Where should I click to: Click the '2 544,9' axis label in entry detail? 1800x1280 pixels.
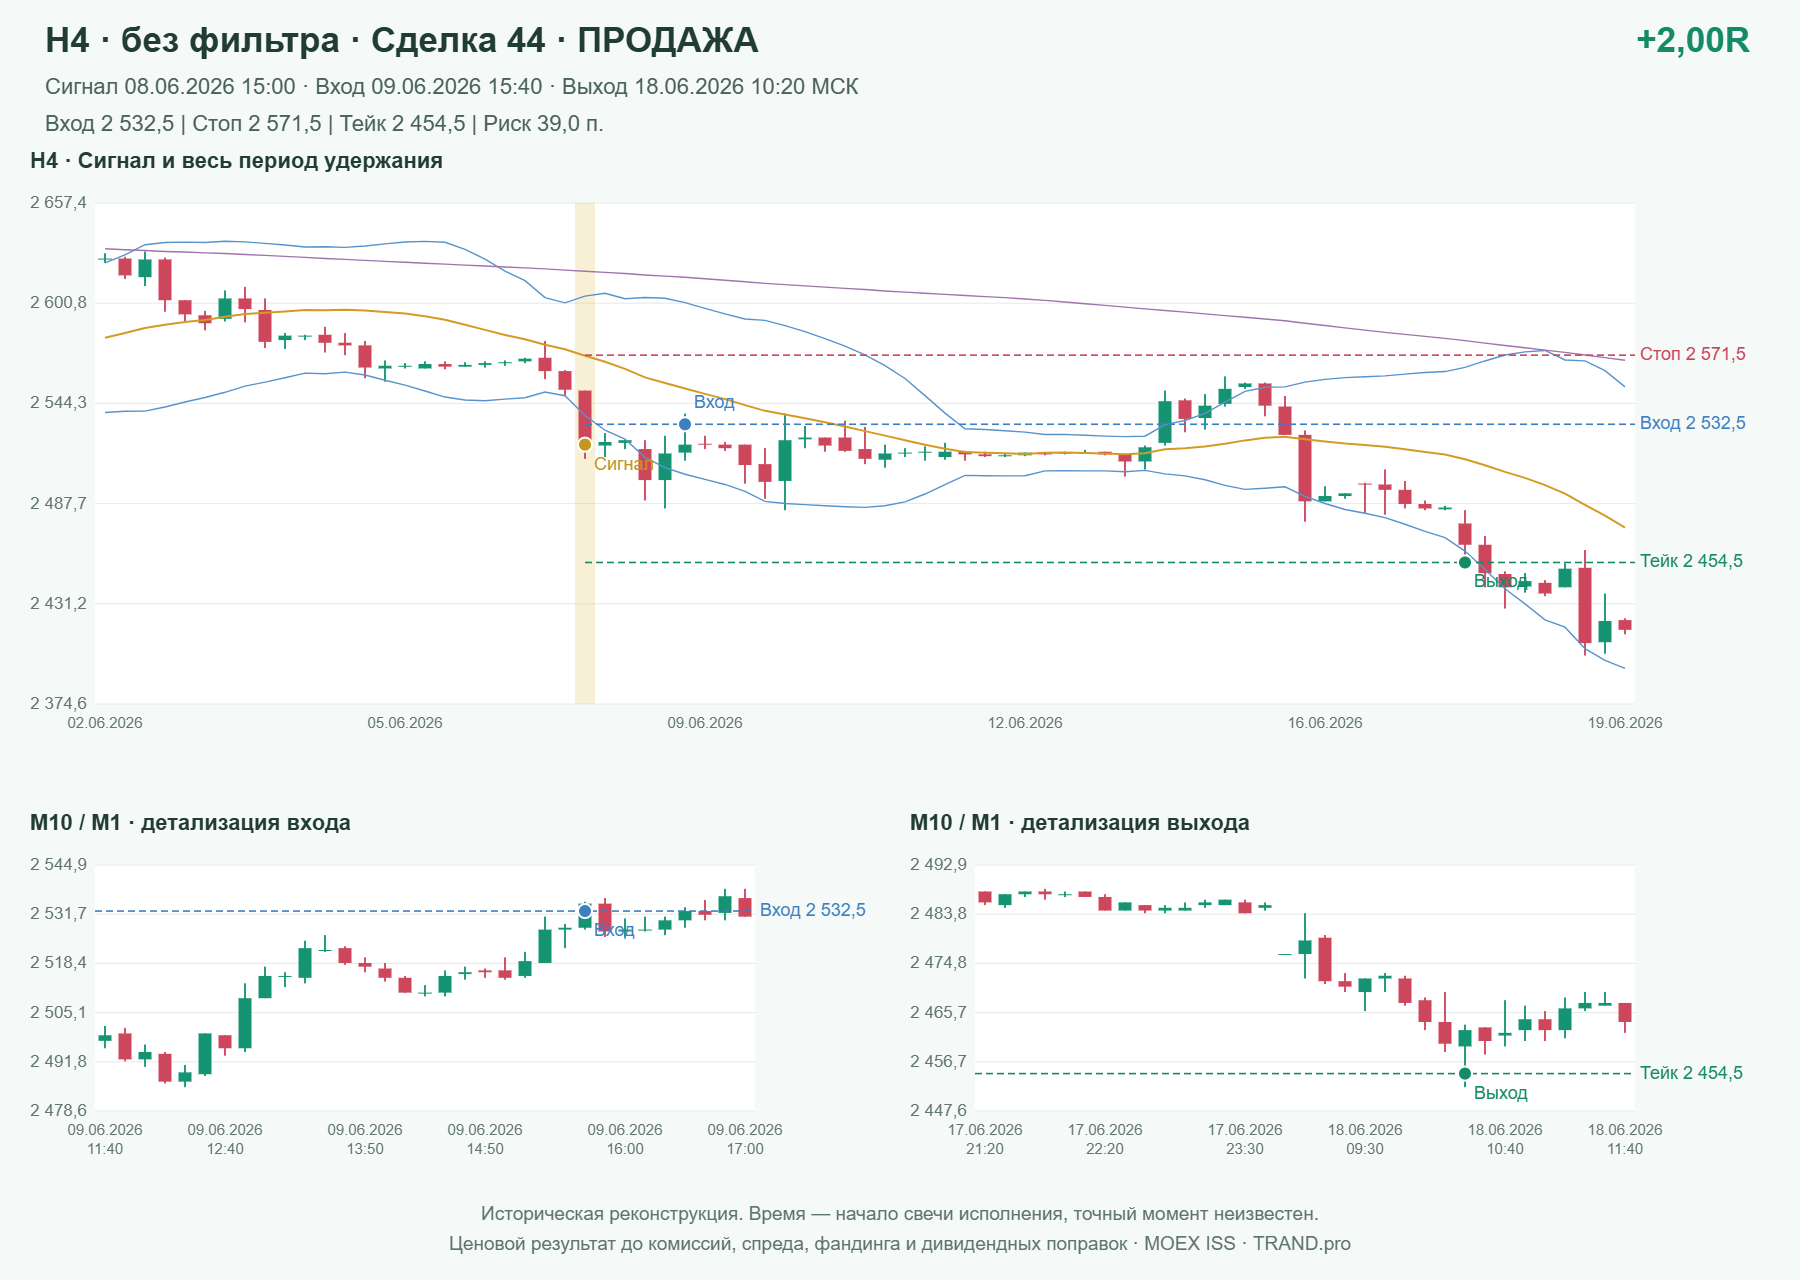[x=58, y=865]
